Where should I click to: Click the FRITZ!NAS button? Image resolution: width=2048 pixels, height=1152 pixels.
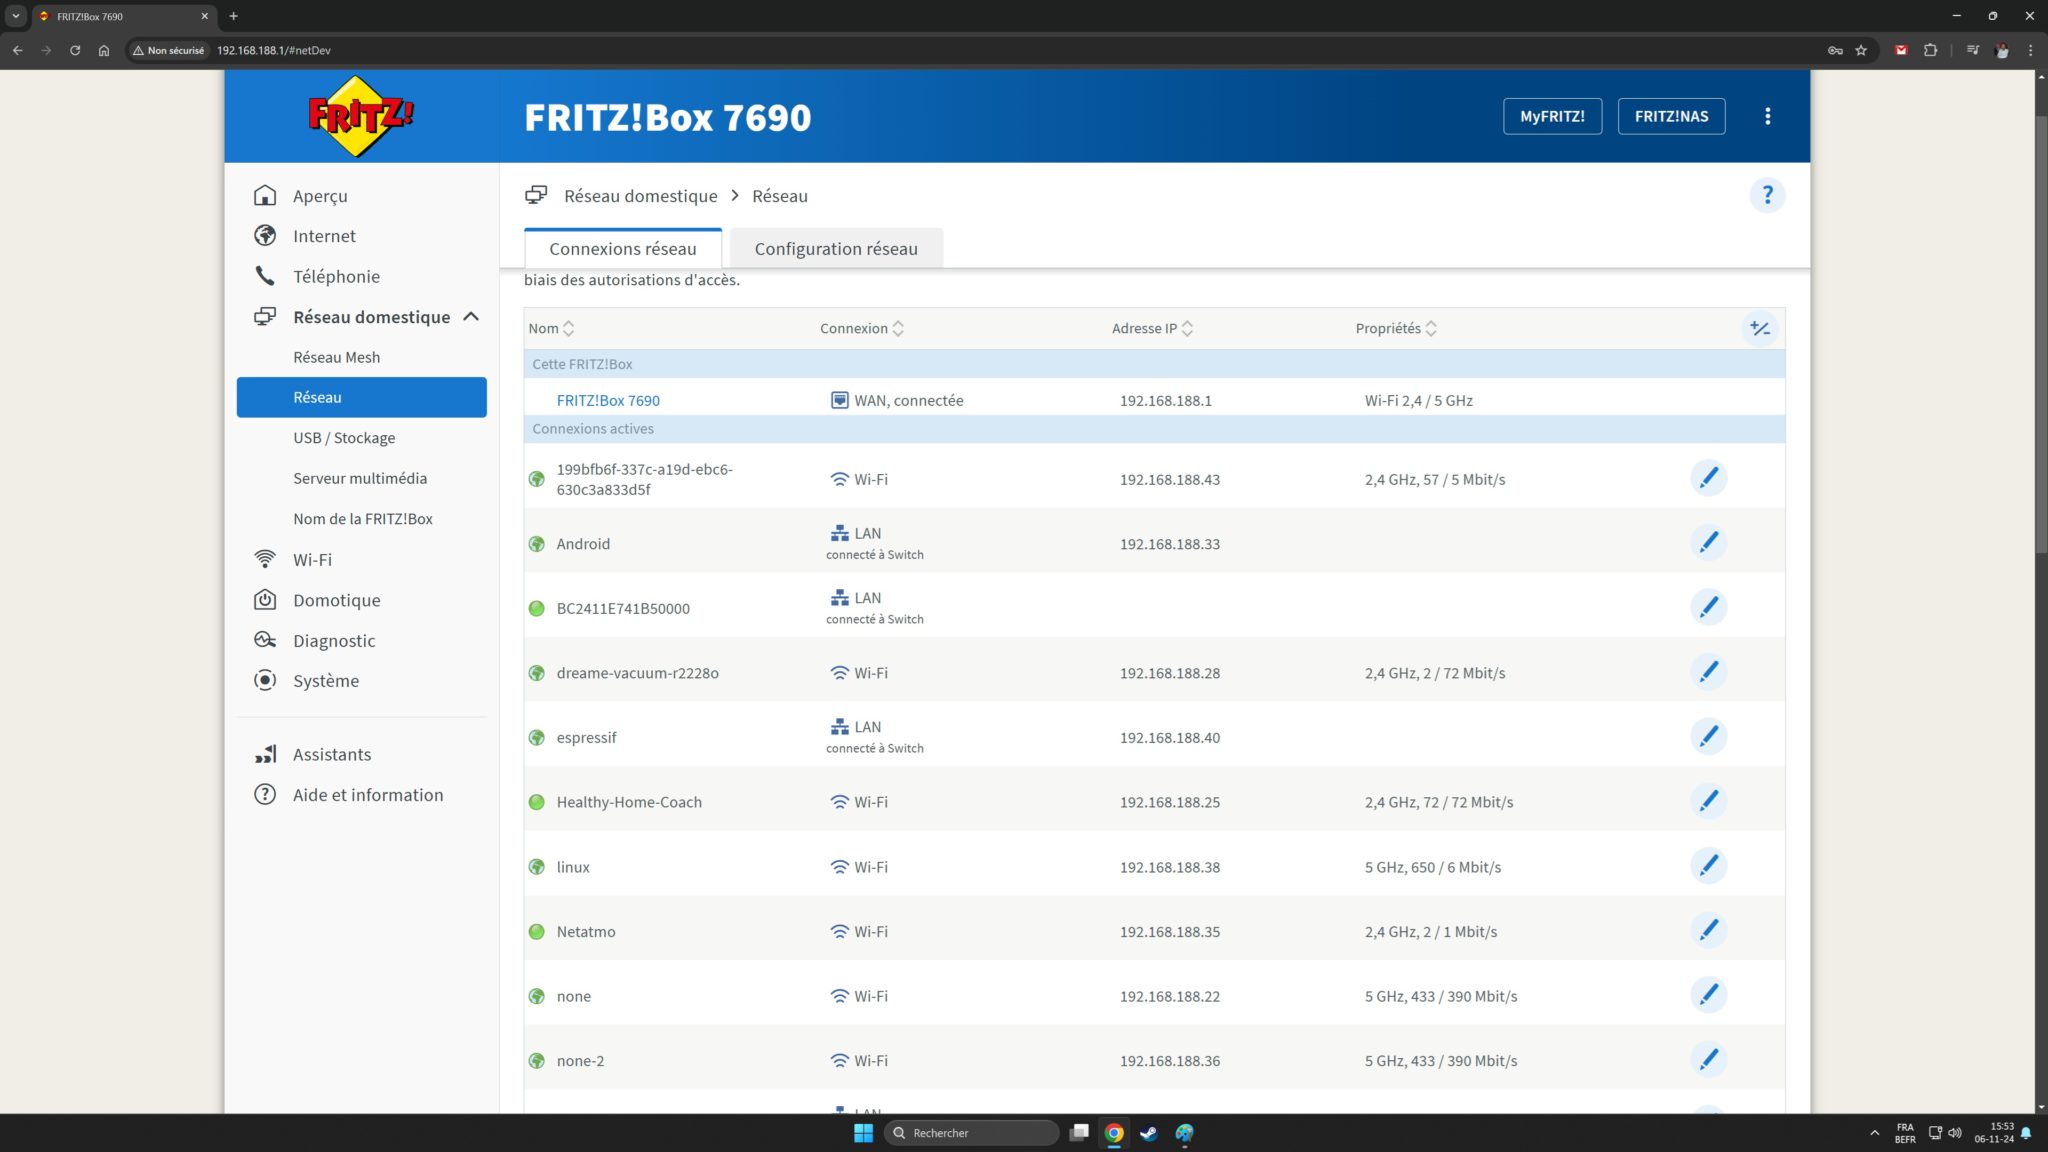coord(1671,116)
